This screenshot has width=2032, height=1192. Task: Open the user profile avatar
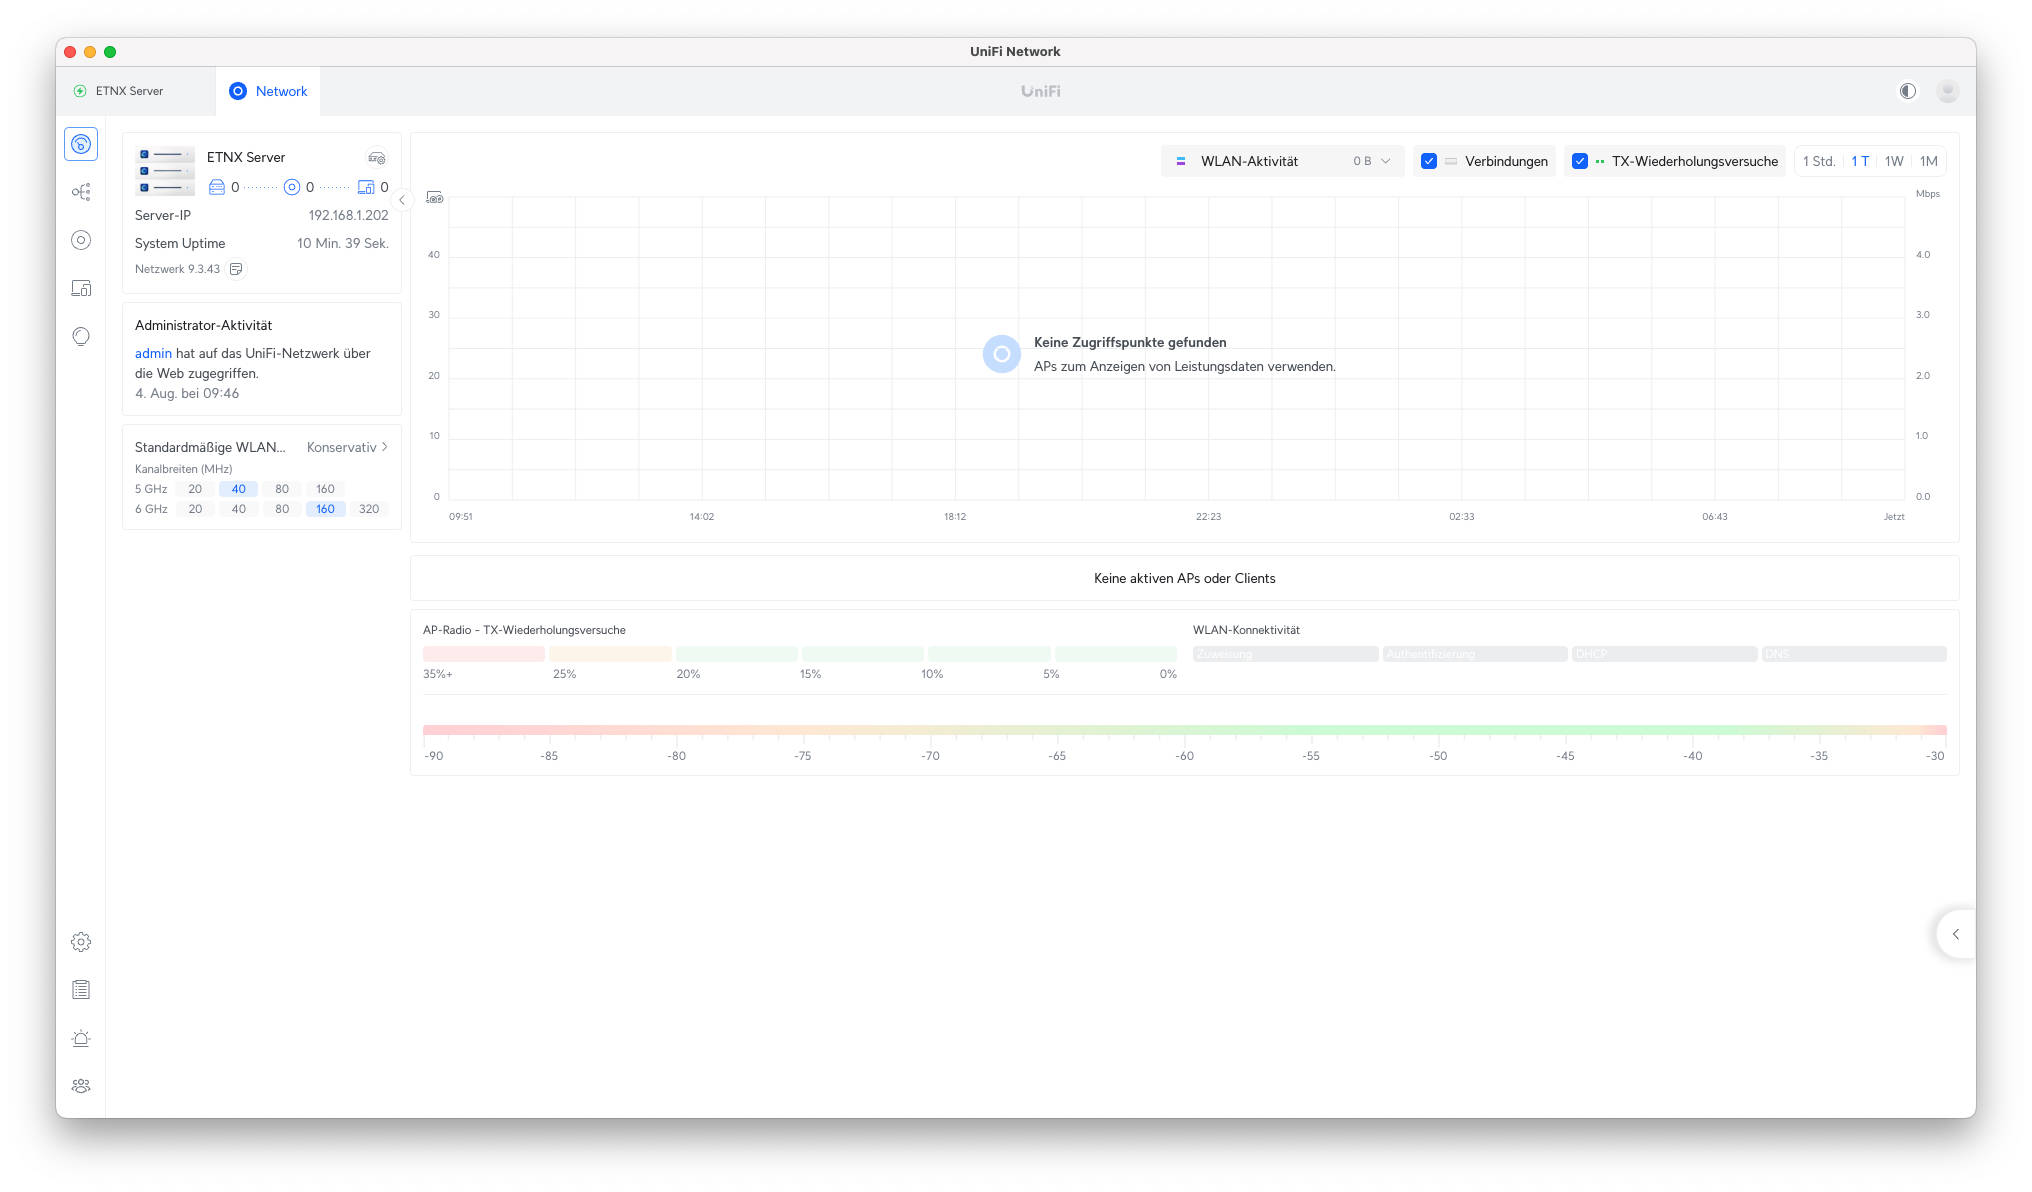pyautogui.click(x=1947, y=91)
